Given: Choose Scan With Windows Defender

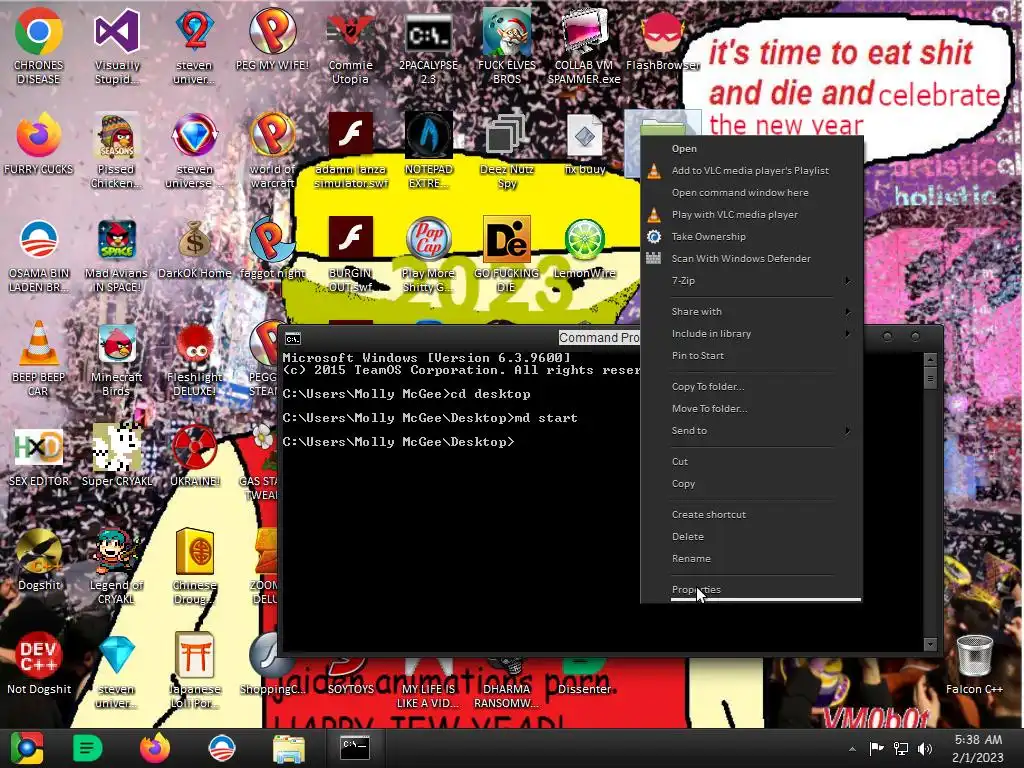Looking at the screenshot, I should tap(751, 259).
